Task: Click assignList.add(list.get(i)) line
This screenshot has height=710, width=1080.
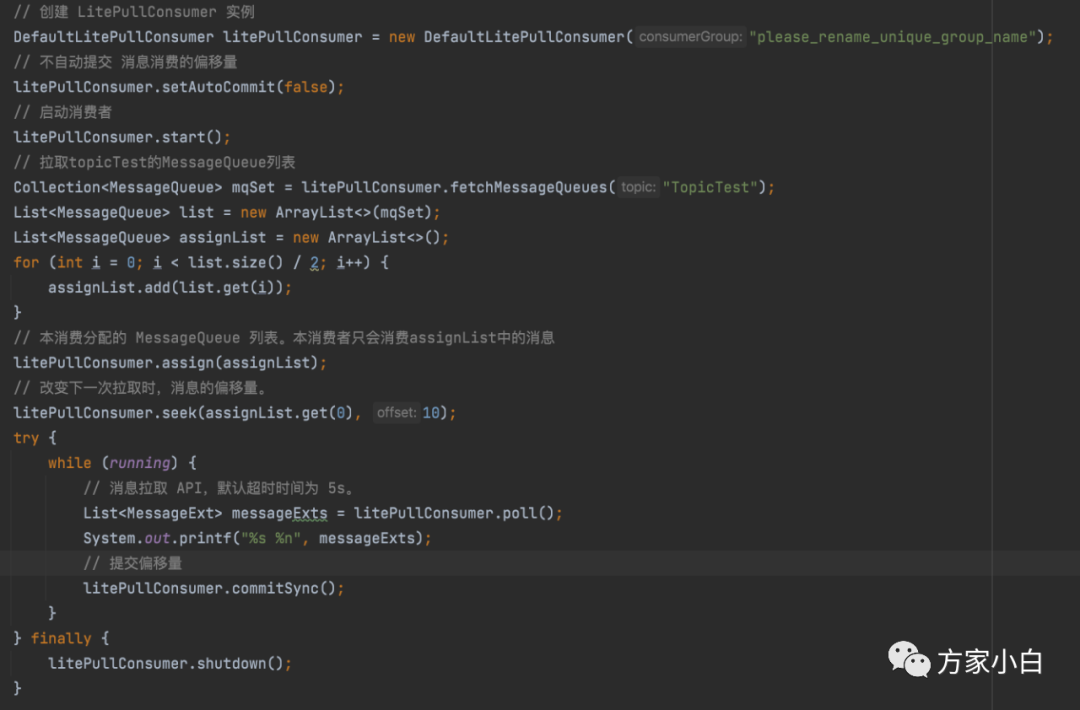Action: (x=169, y=287)
